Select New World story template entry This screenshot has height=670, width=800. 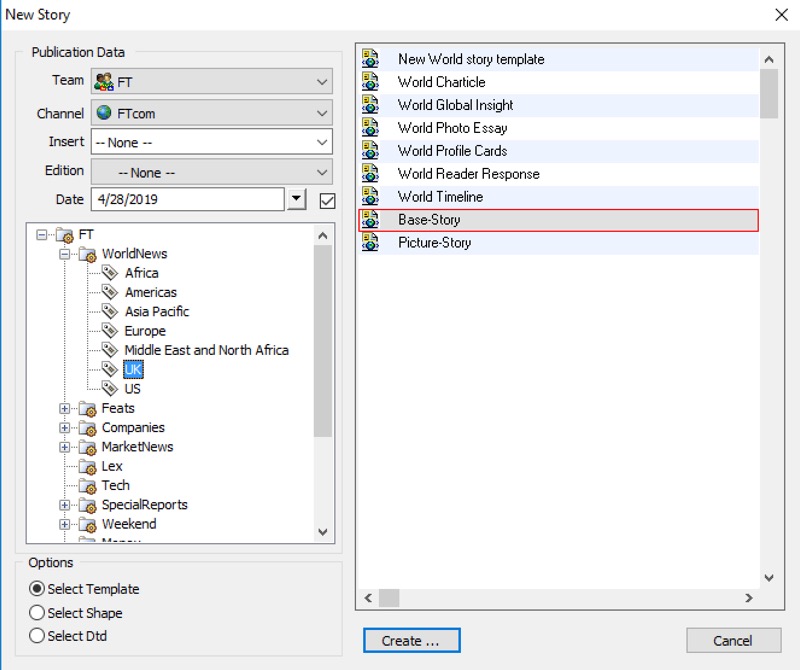tap(470, 59)
